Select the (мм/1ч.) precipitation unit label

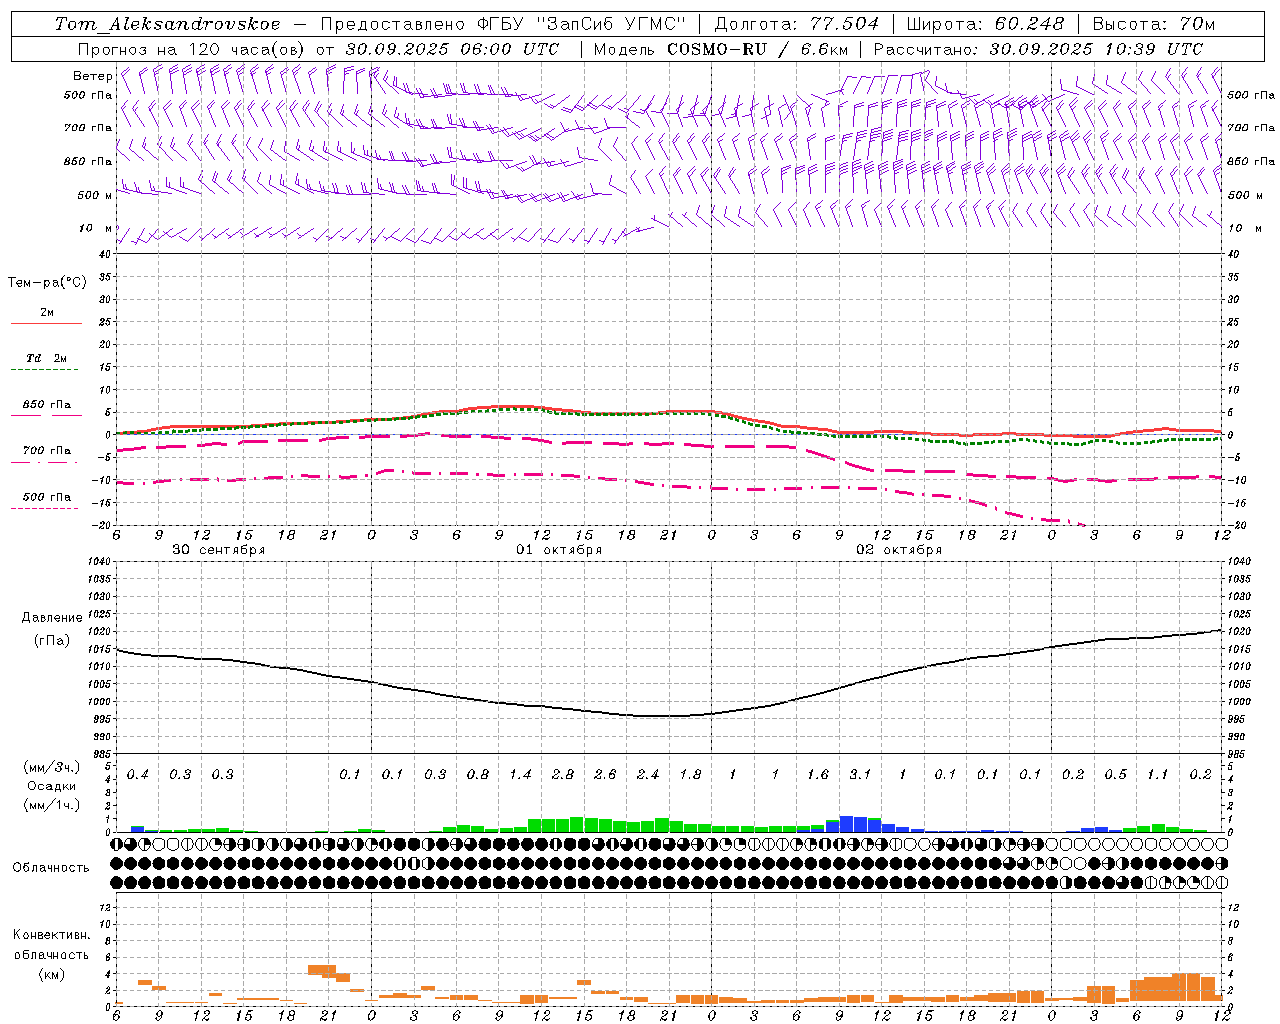pos(52,805)
